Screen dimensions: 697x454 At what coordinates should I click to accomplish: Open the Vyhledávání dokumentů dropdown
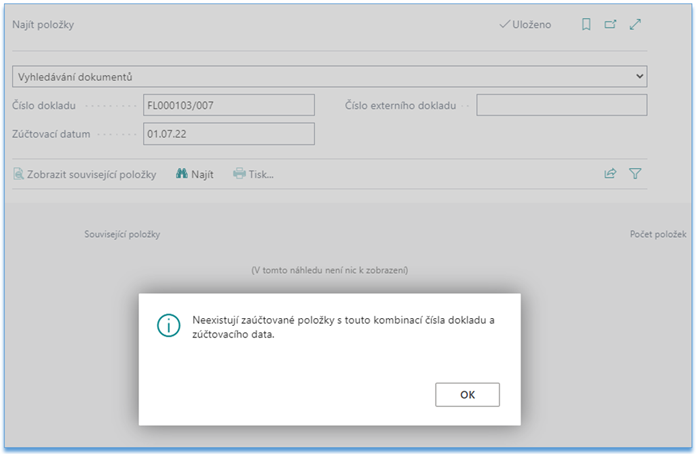[330, 77]
